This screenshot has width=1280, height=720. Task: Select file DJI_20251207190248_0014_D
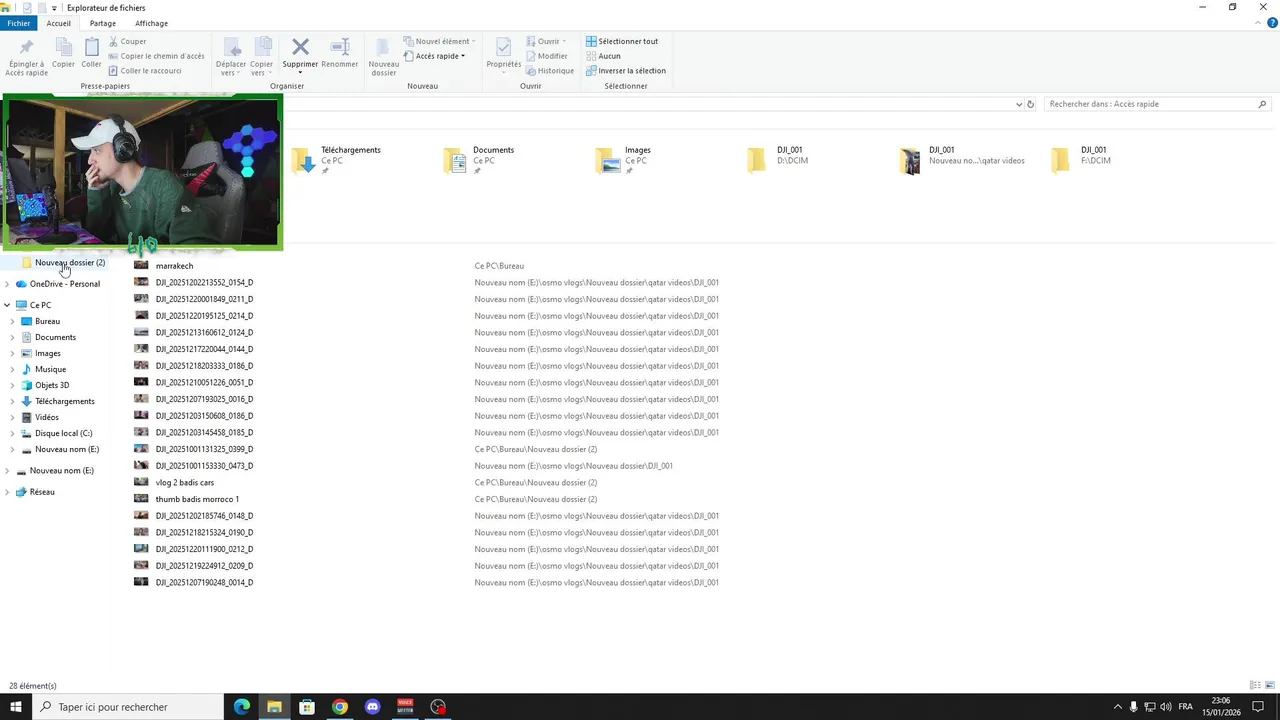click(204, 583)
